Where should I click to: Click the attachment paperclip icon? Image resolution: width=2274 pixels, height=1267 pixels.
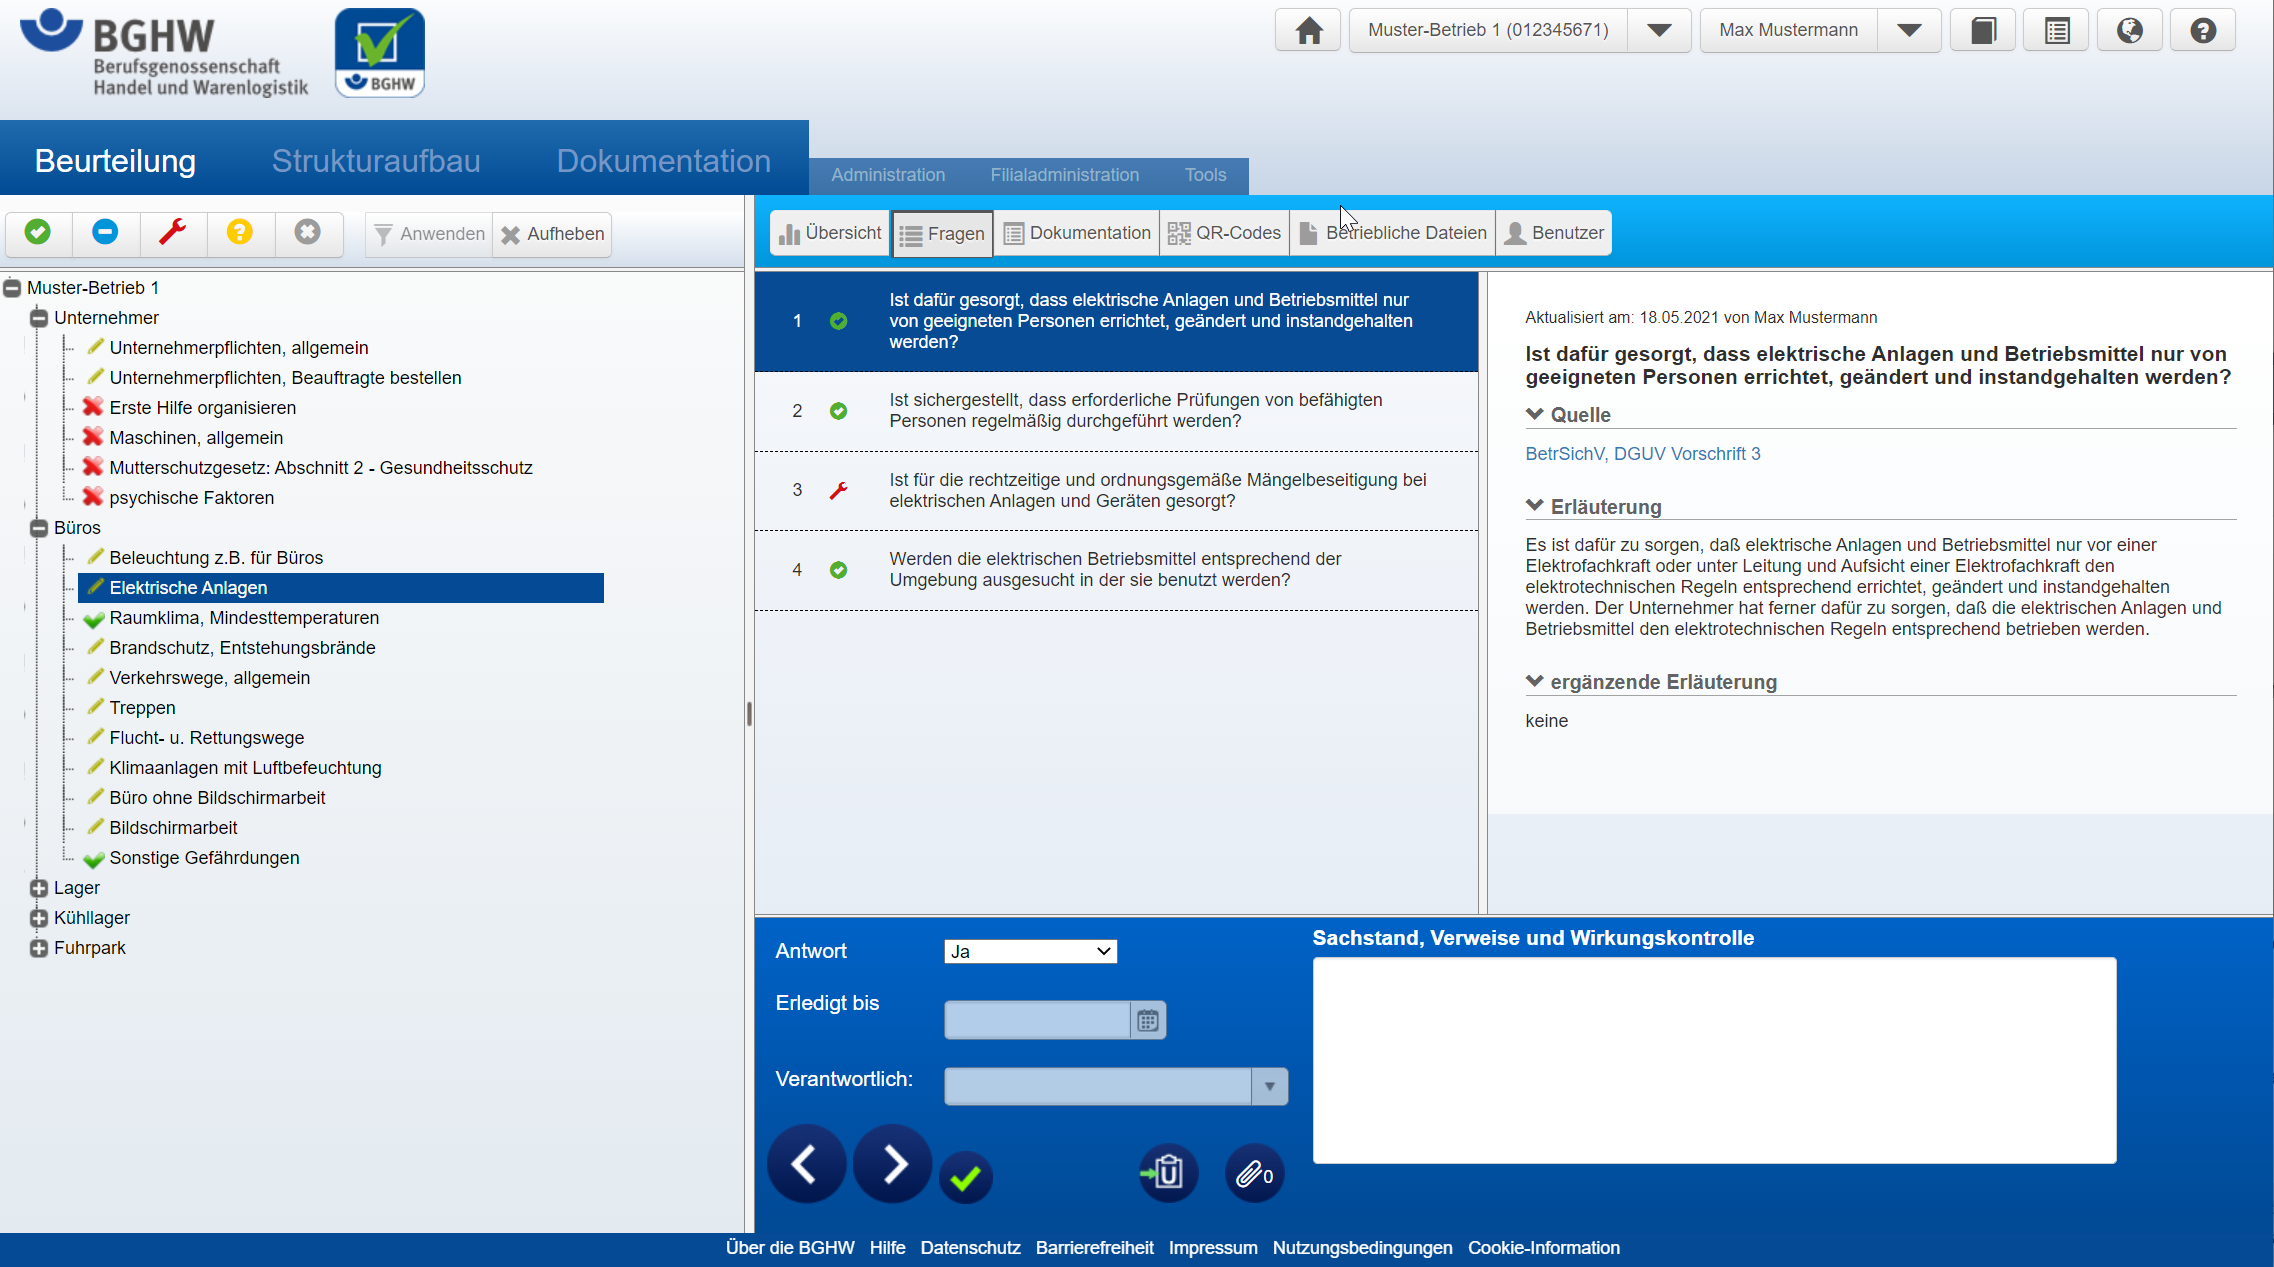pyautogui.click(x=1254, y=1174)
